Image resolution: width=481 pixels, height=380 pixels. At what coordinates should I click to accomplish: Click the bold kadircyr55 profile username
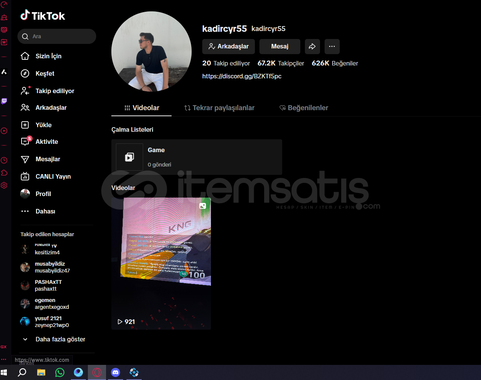pyautogui.click(x=224, y=29)
